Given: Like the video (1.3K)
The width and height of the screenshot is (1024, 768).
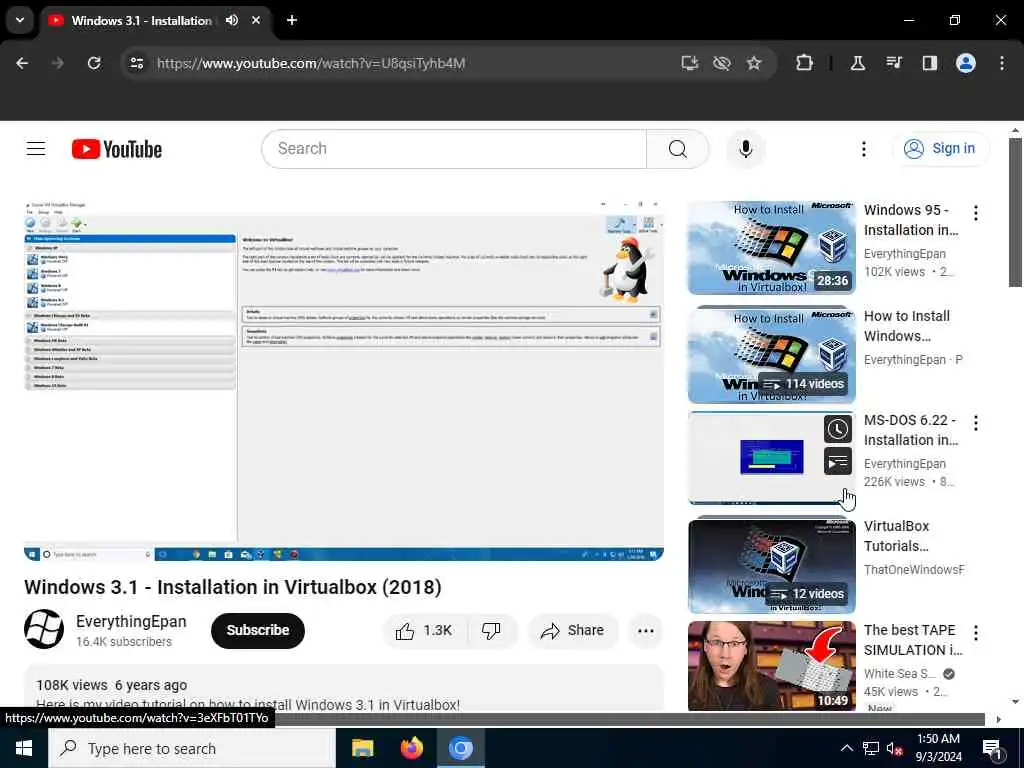Looking at the screenshot, I should 424,630.
